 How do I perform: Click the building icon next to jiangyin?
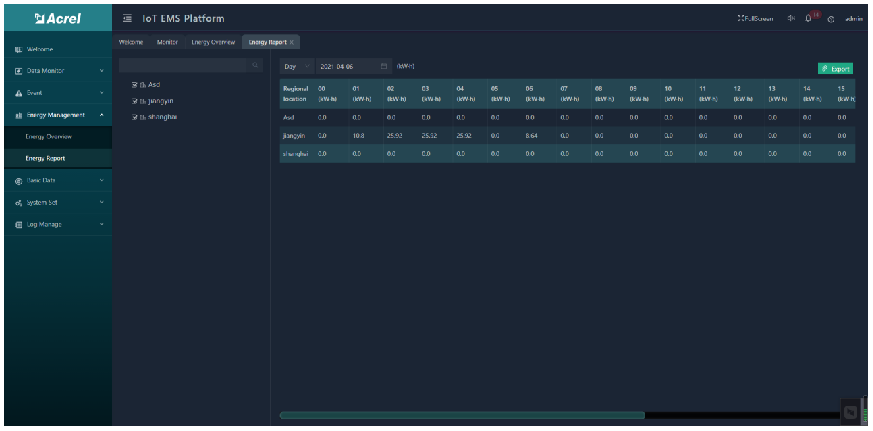pos(143,101)
